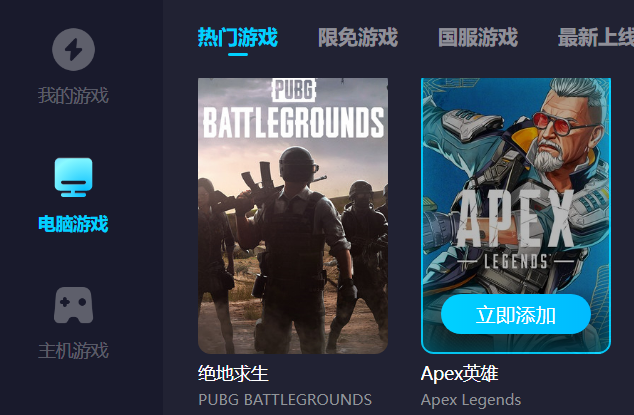Switch to the 限免游戏 tab

click(x=358, y=38)
